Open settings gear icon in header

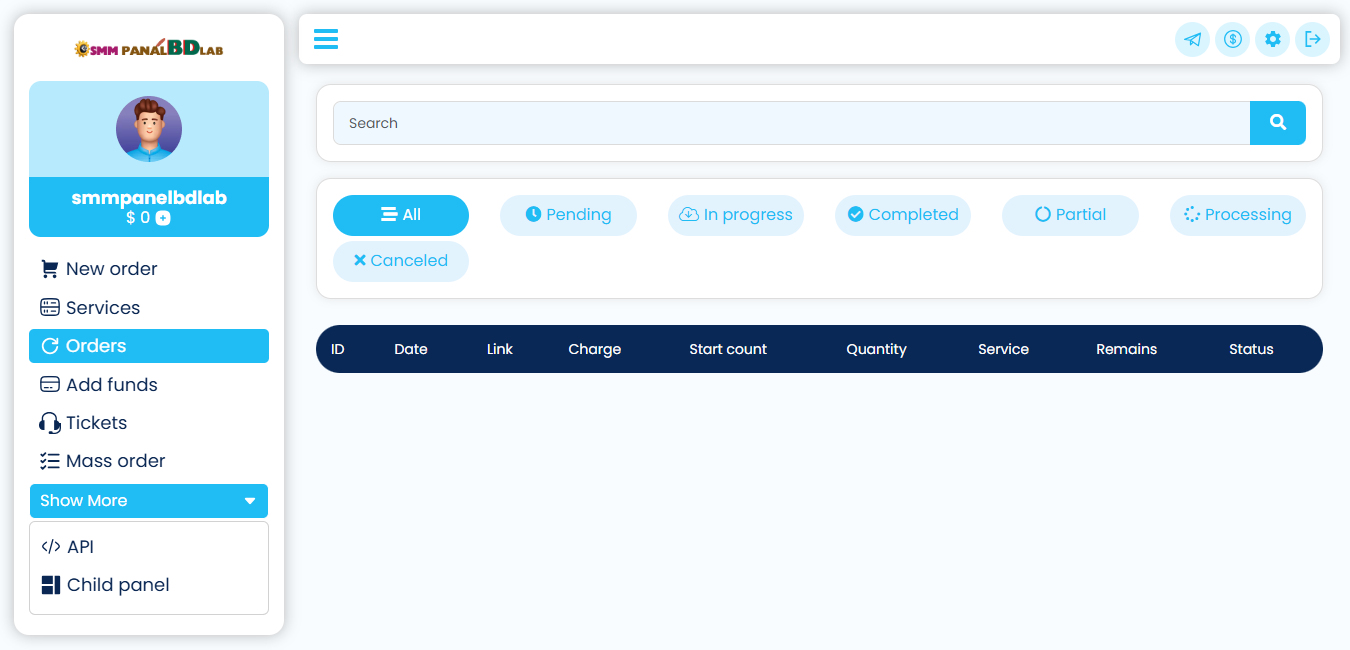[1272, 40]
